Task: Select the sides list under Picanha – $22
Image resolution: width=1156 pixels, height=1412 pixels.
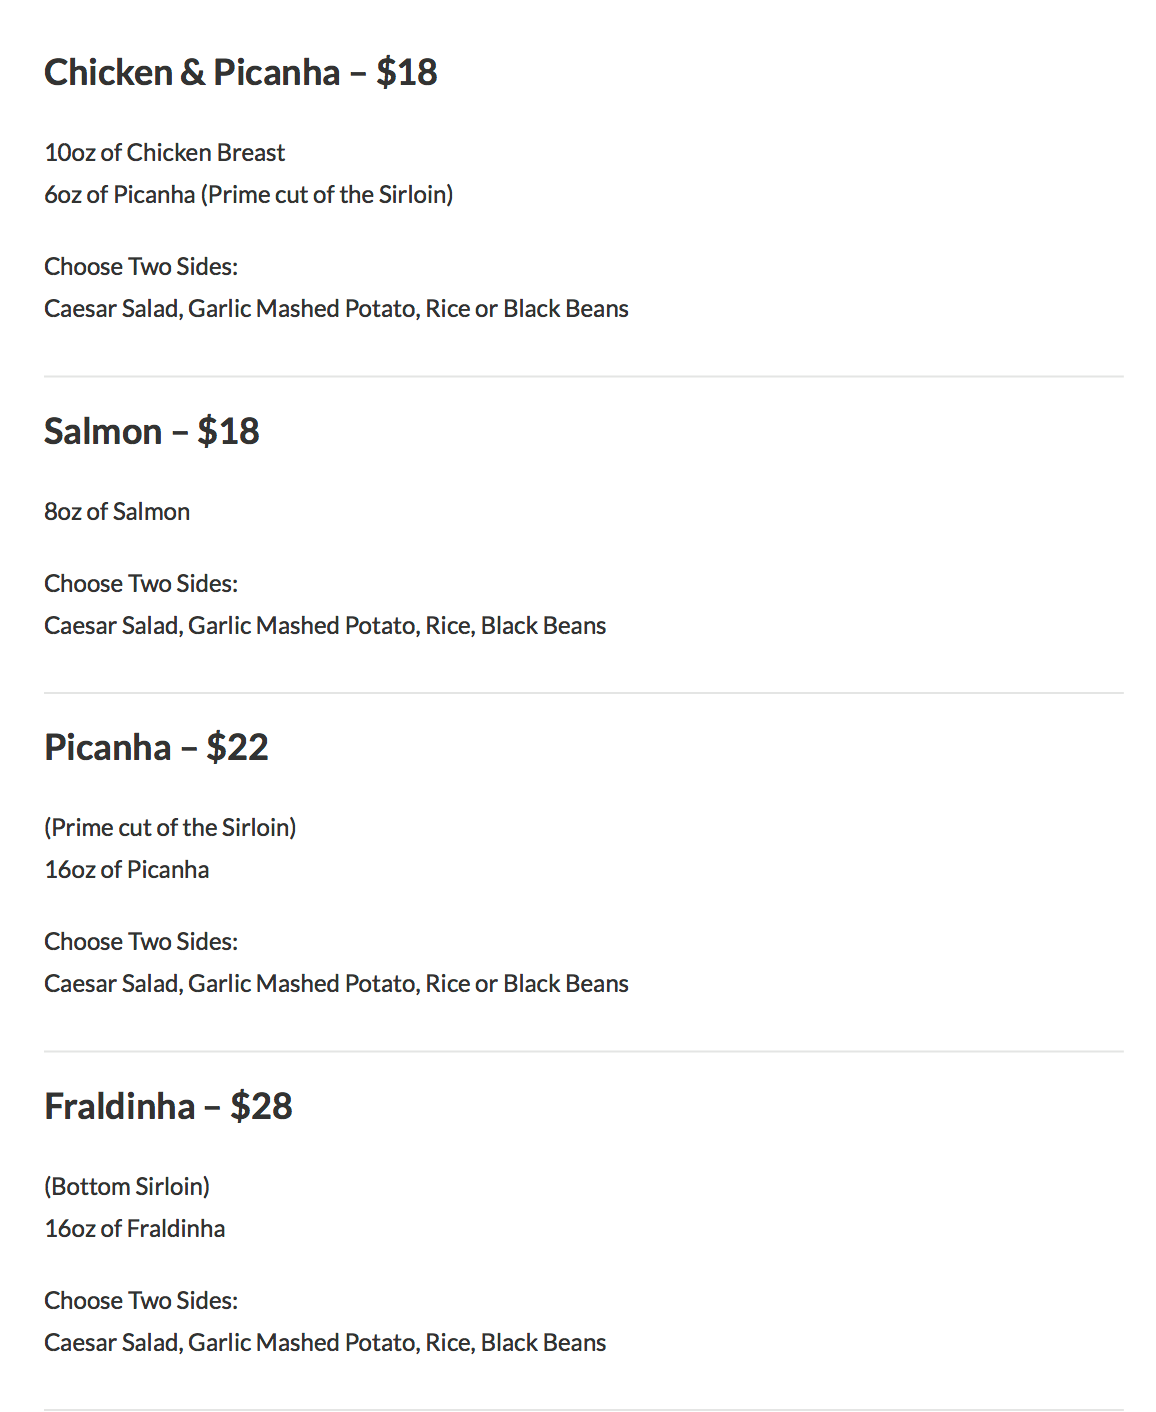Action: (336, 983)
